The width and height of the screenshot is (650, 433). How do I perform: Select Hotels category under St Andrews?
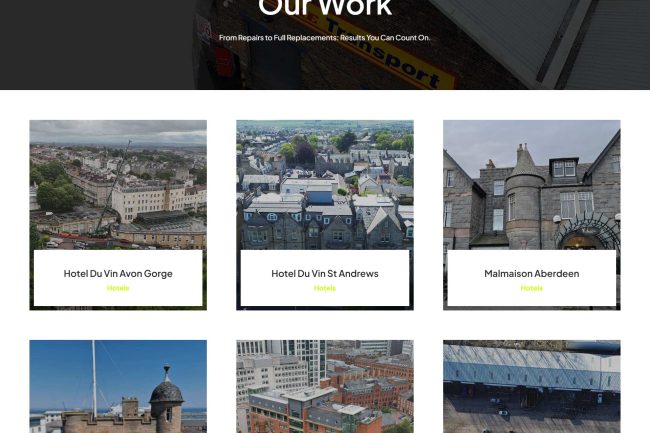tap(325, 288)
